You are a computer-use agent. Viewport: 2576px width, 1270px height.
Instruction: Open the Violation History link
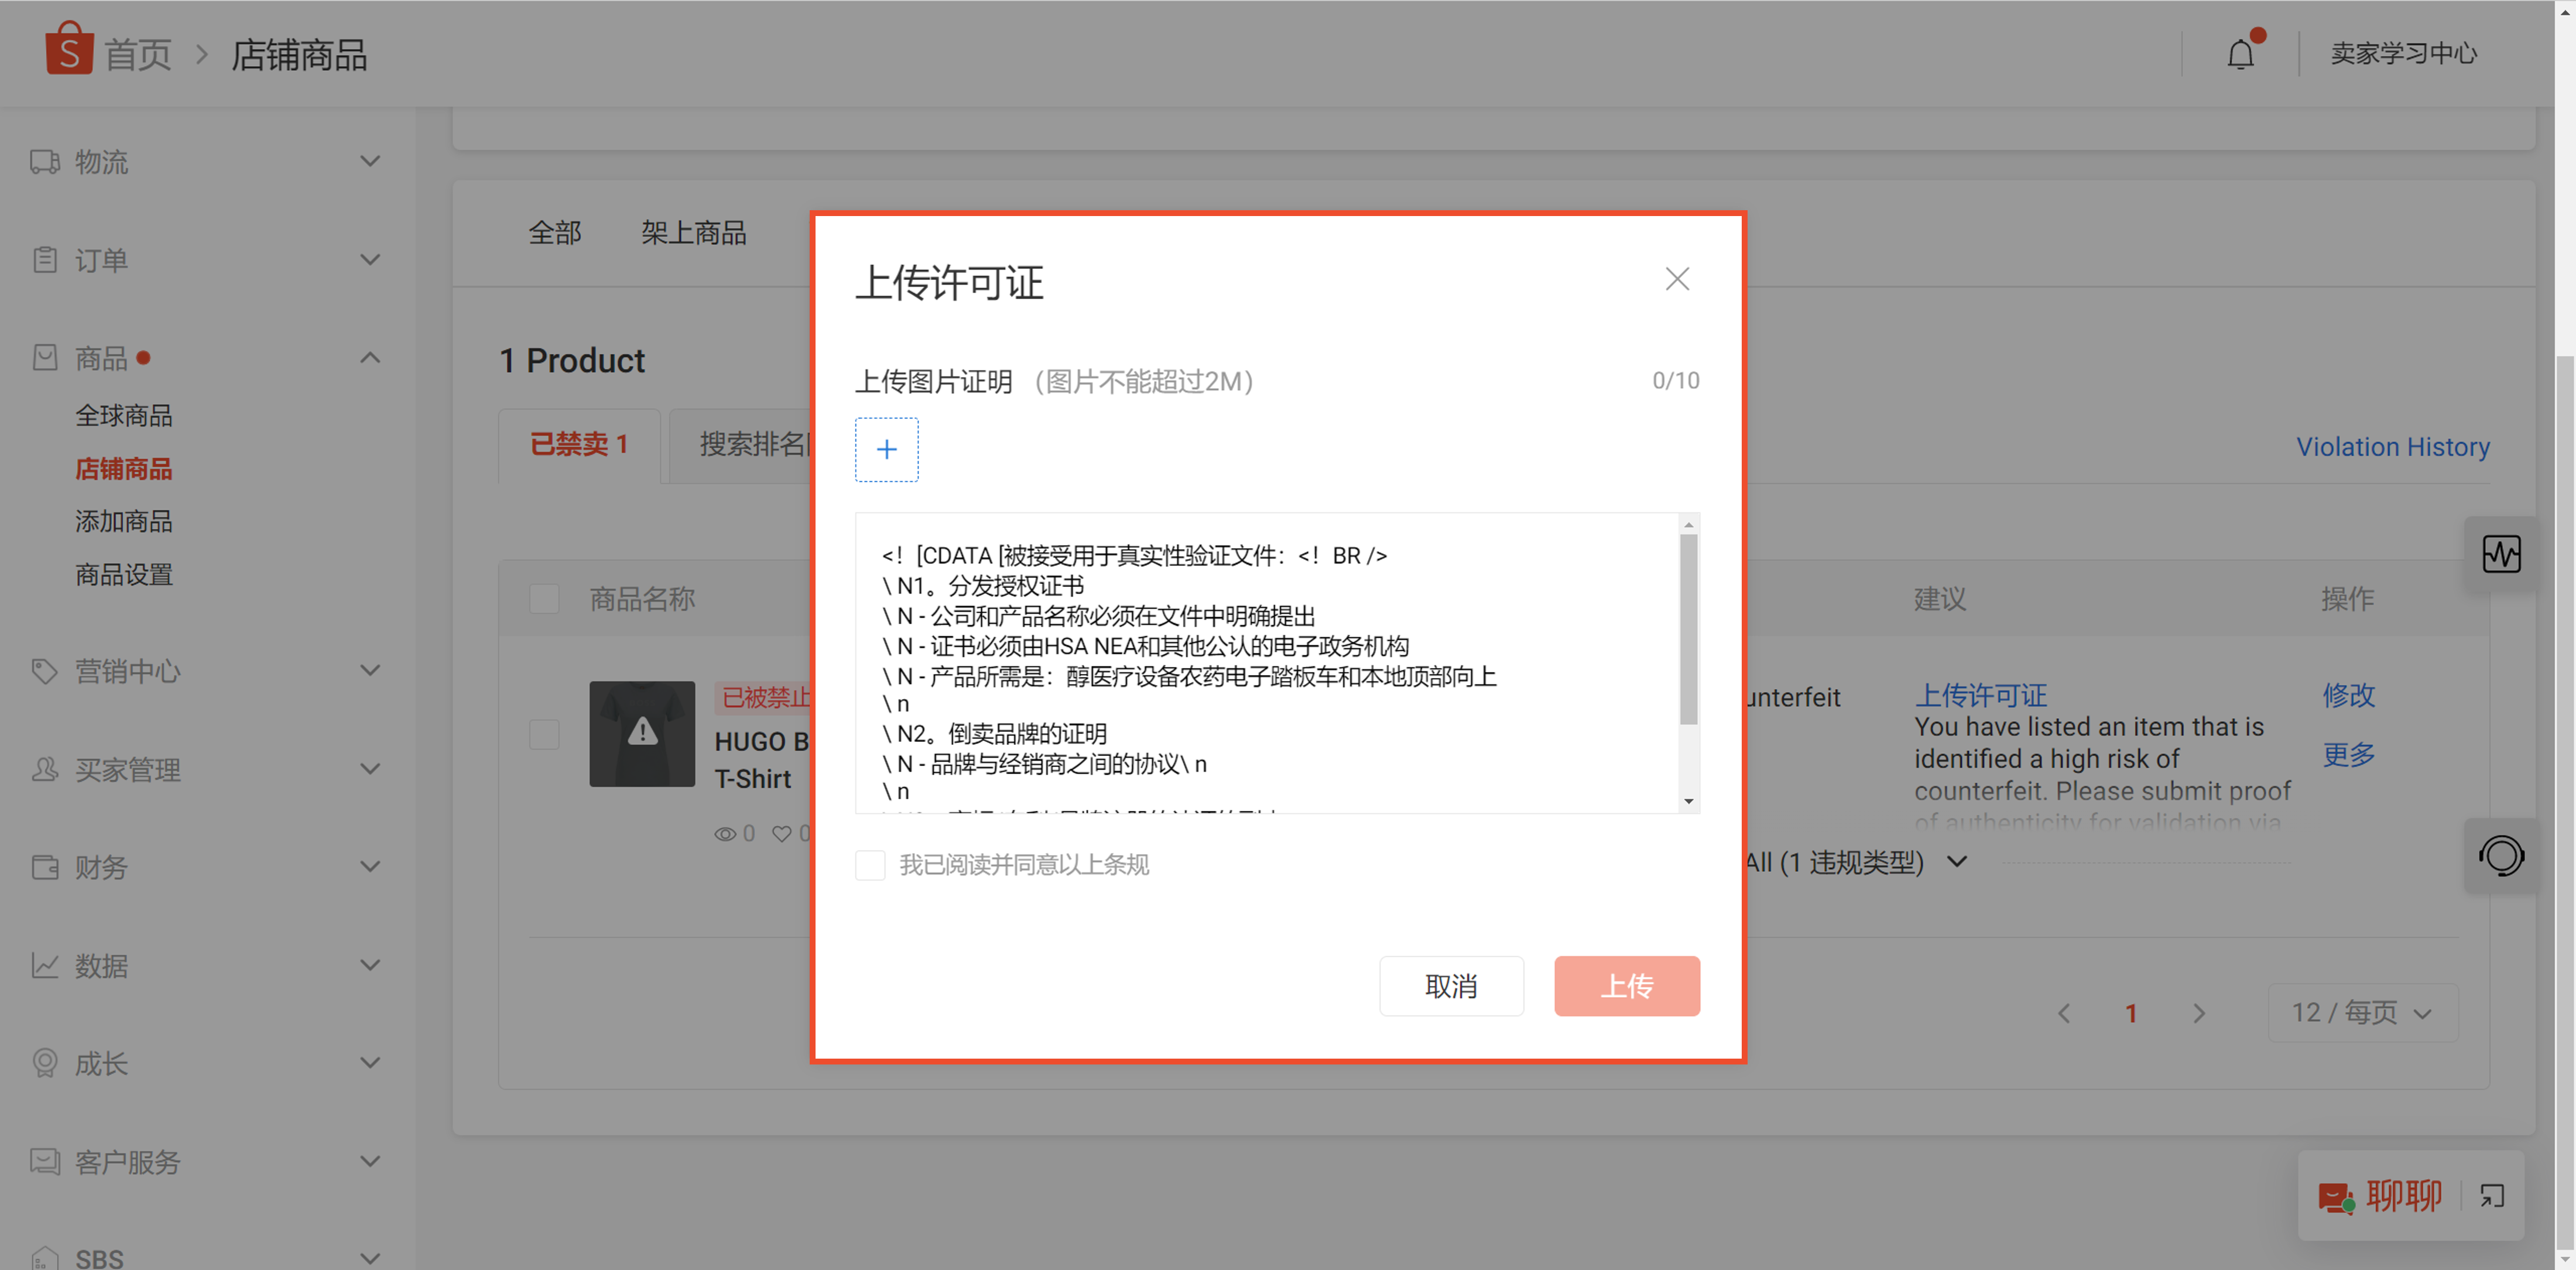coord(2392,447)
